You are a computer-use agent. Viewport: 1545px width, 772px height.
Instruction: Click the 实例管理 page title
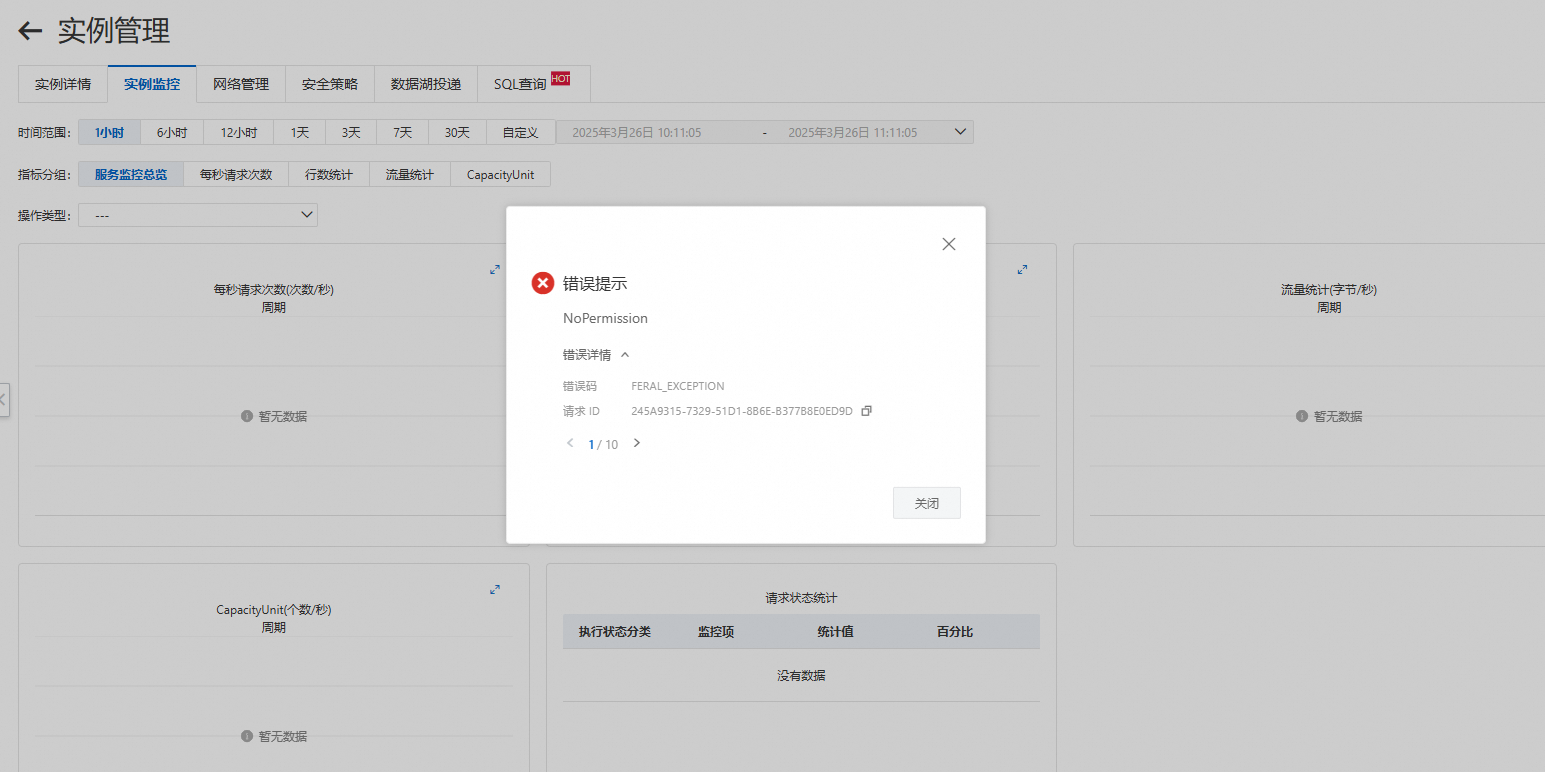tap(114, 31)
